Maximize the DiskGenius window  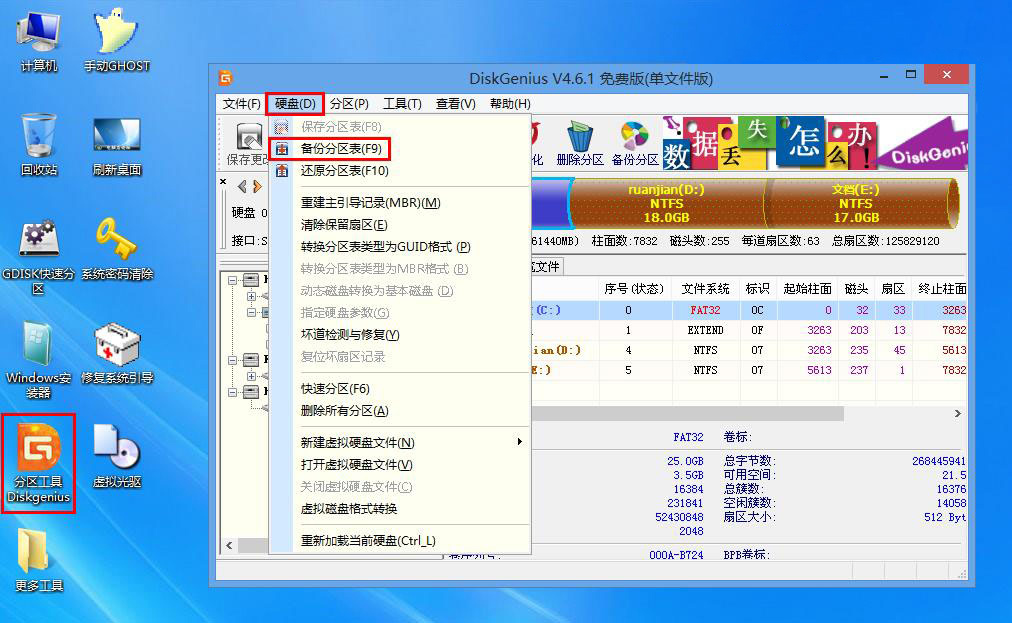pyautogui.click(x=911, y=75)
